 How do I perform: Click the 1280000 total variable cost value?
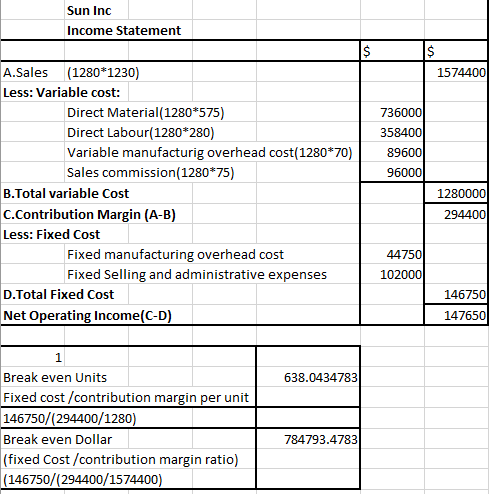pos(461,194)
